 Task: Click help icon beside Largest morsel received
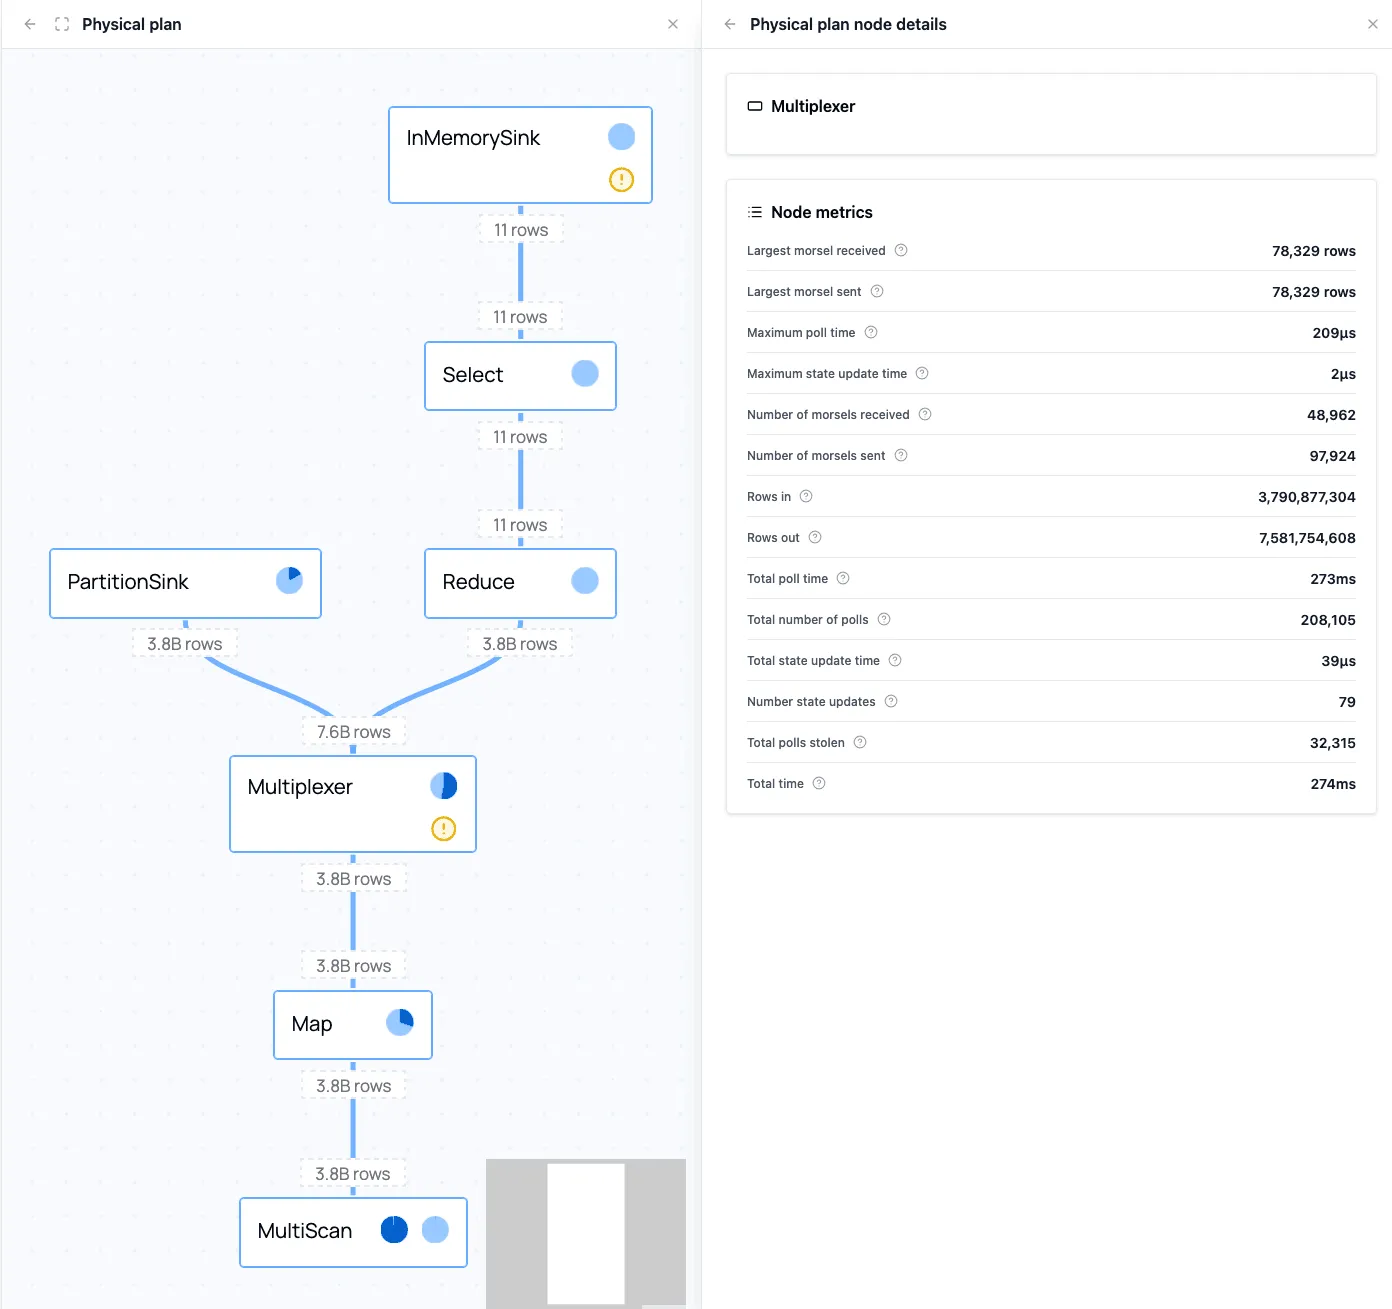click(901, 251)
